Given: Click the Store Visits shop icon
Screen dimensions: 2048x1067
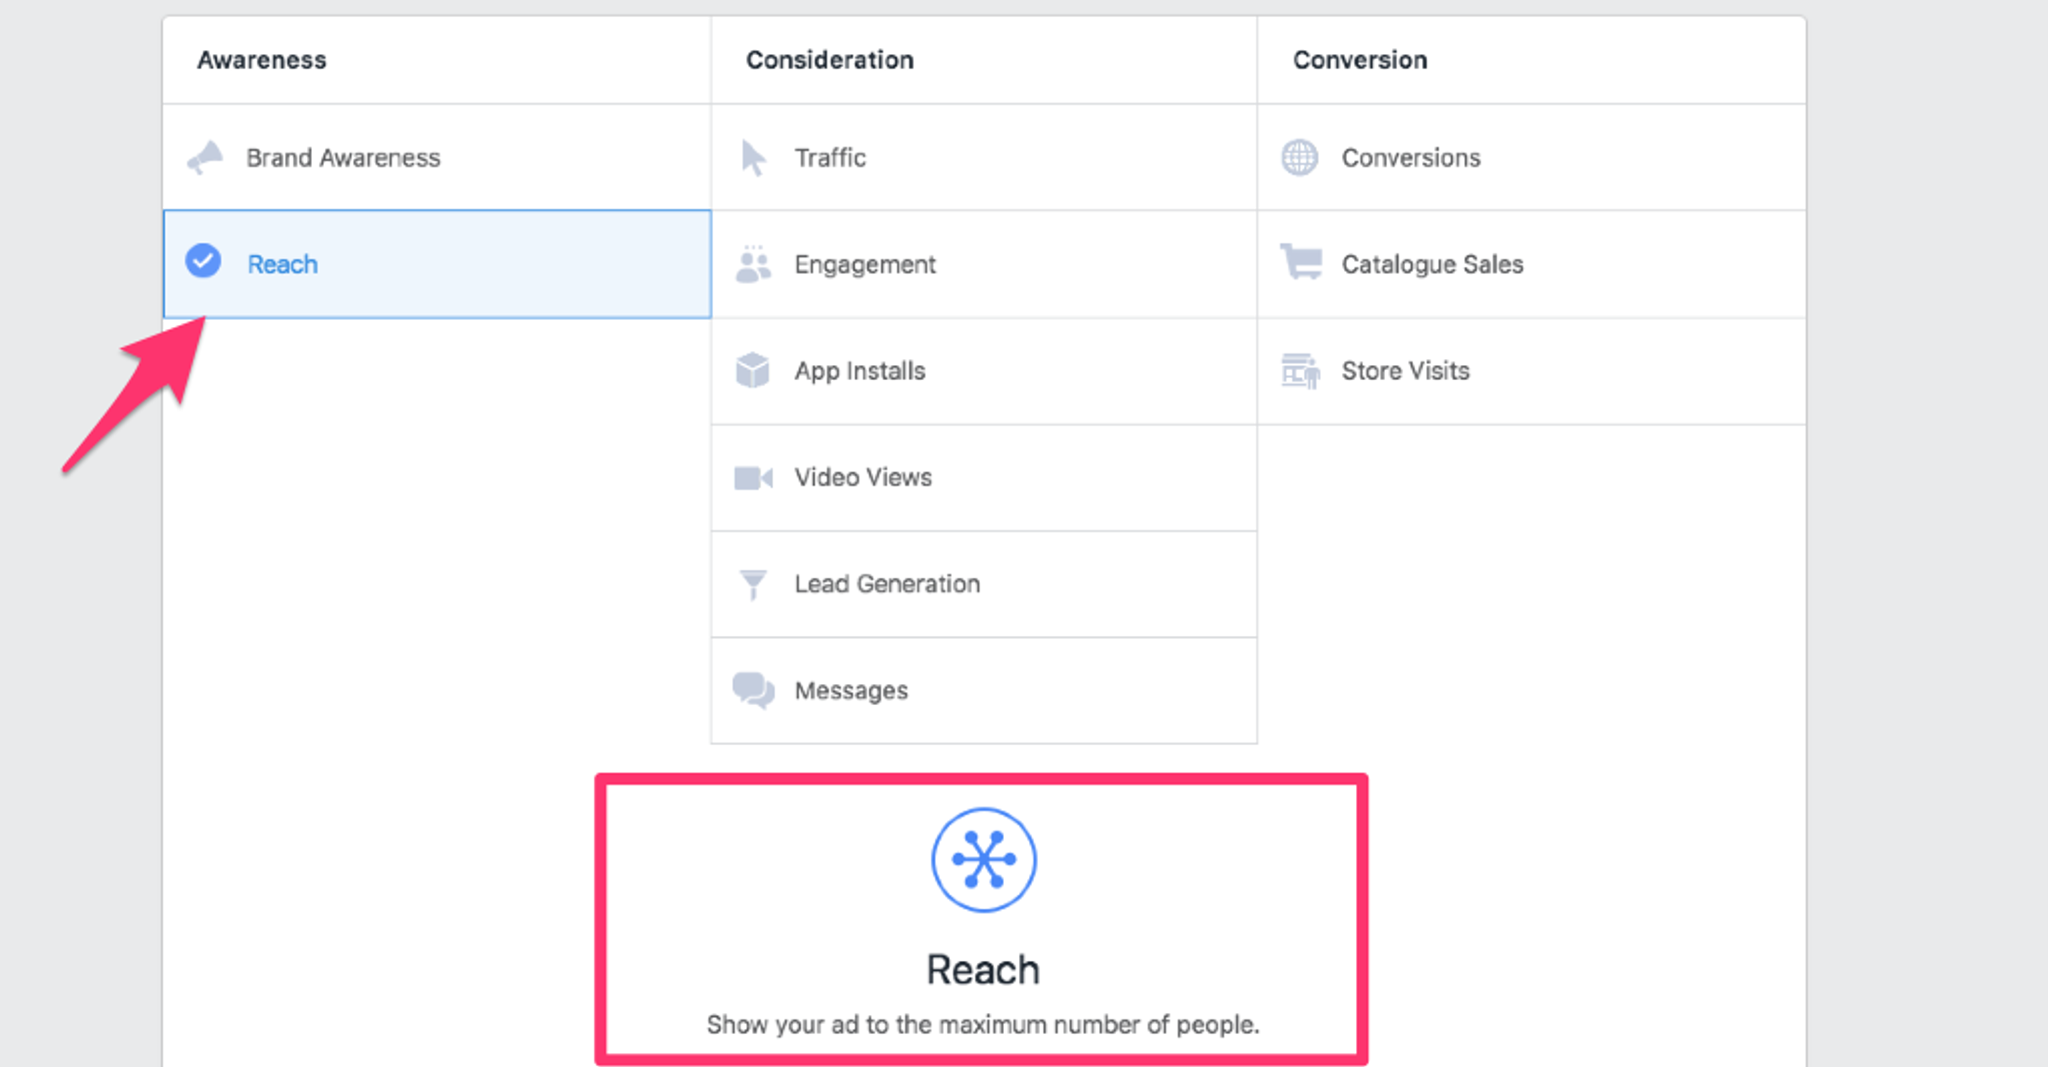Looking at the screenshot, I should (1300, 371).
